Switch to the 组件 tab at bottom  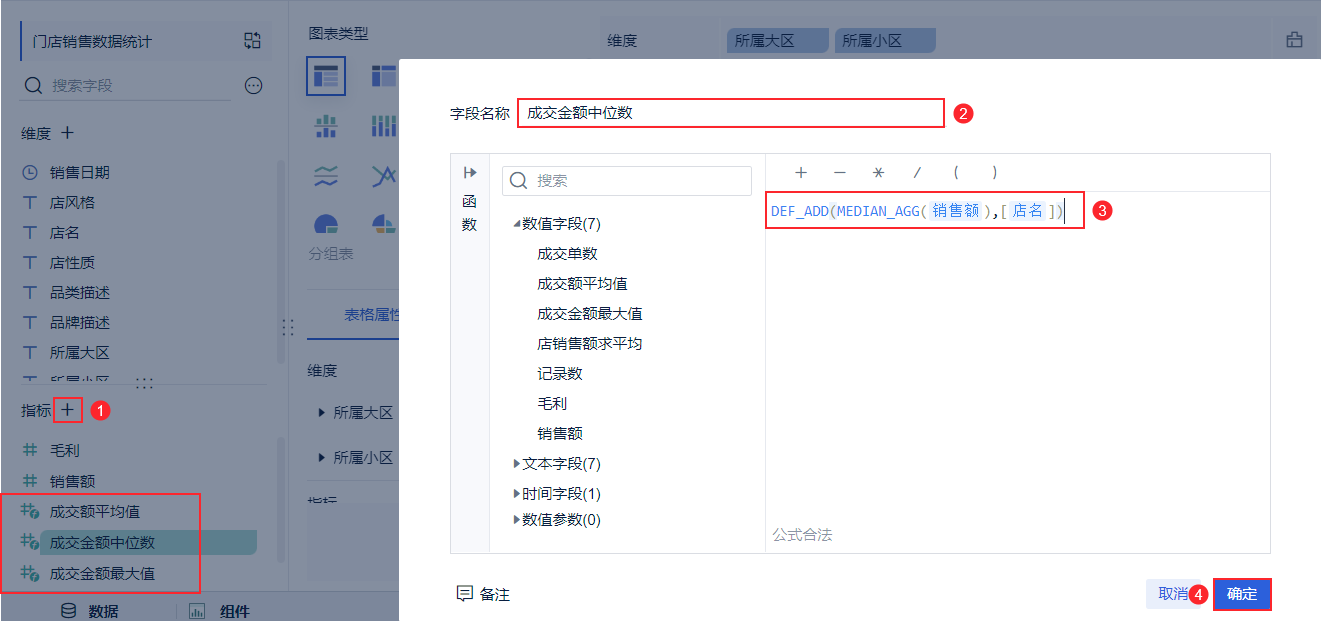[x=220, y=611]
